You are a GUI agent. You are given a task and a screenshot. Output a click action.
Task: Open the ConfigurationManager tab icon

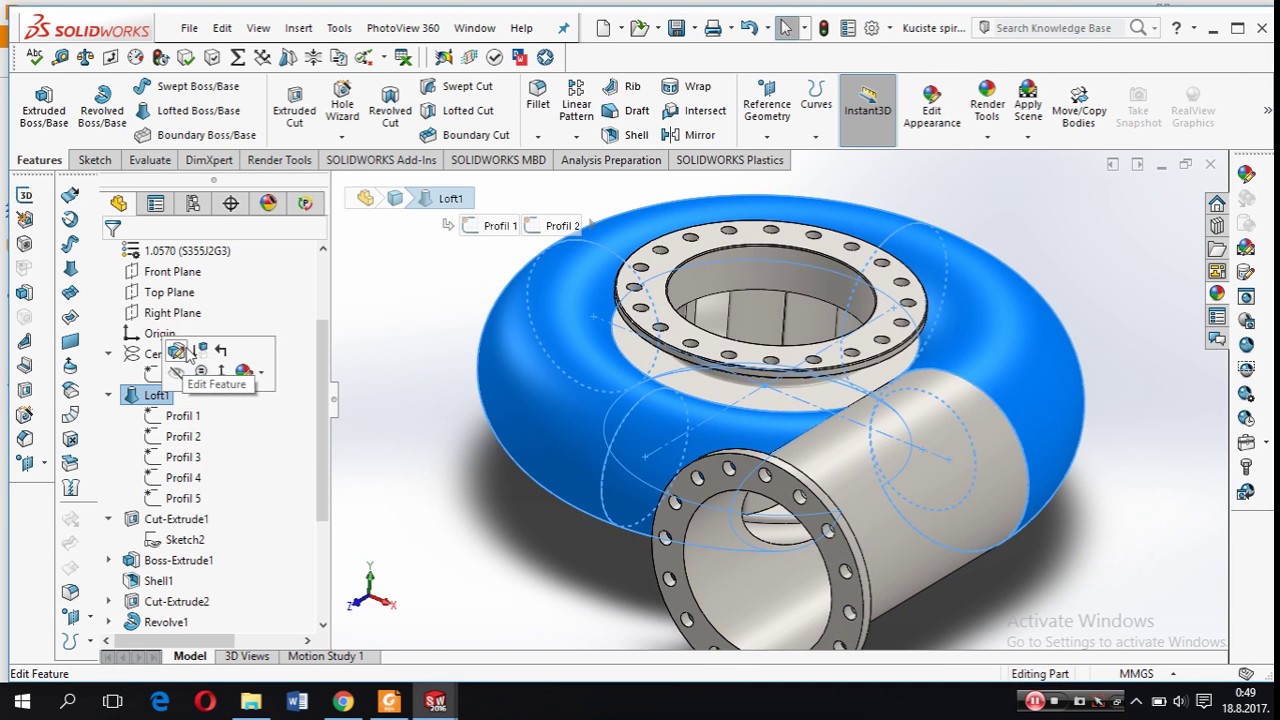(x=193, y=203)
